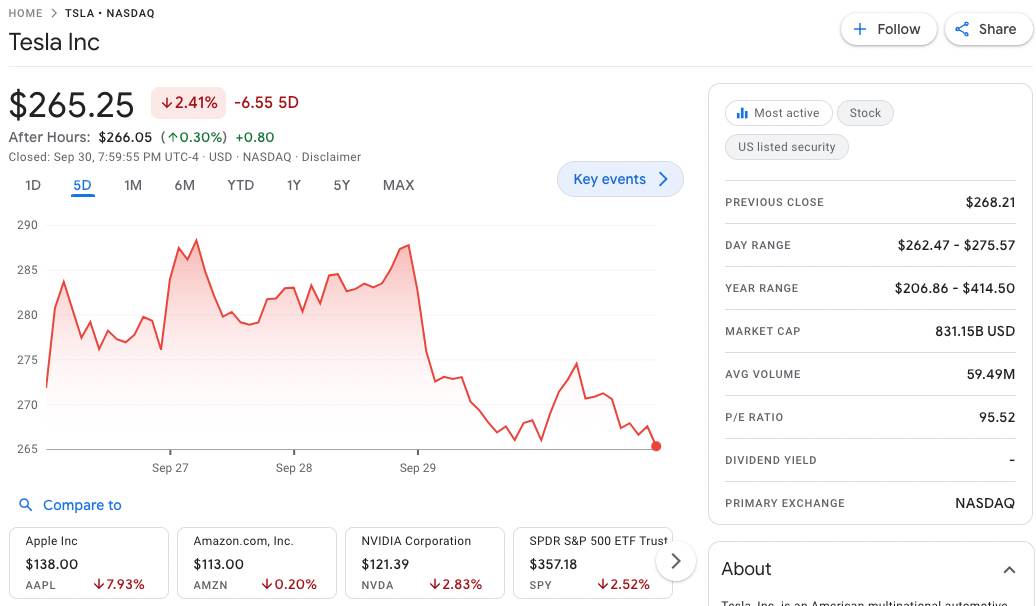Switch to the MAX chart range
The height and width of the screenshot is (606, 1036).
[398, 185]
